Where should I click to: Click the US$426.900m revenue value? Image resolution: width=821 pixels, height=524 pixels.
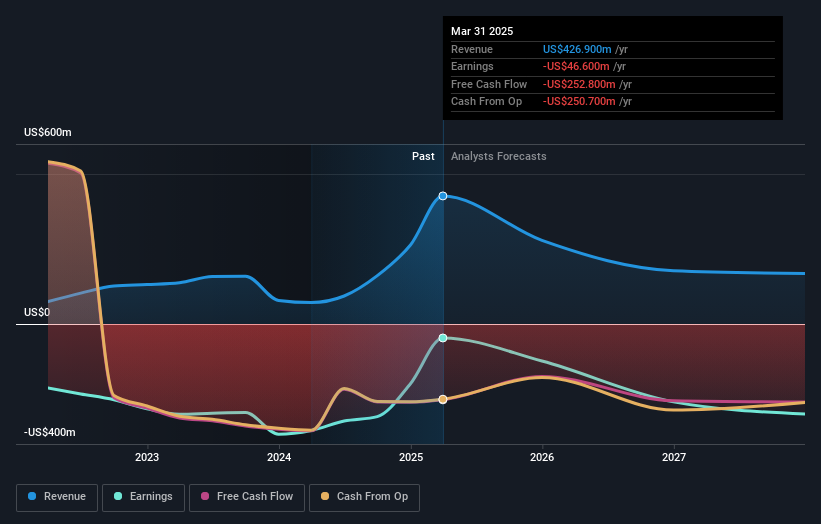(577, 49)
